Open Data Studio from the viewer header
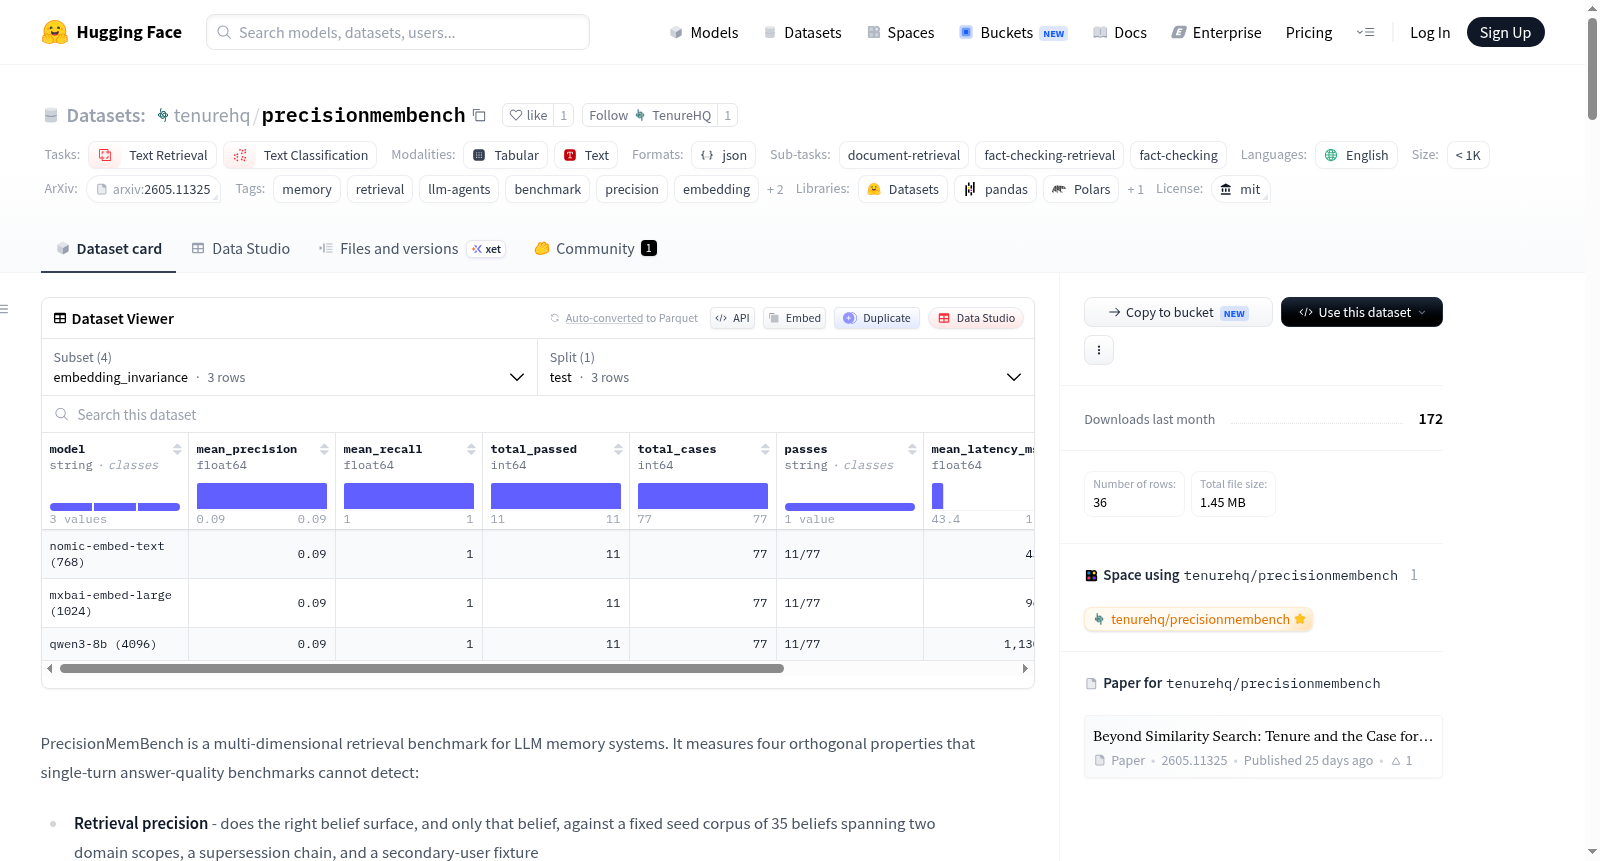The image size is (1600, 861). point(976,318)
